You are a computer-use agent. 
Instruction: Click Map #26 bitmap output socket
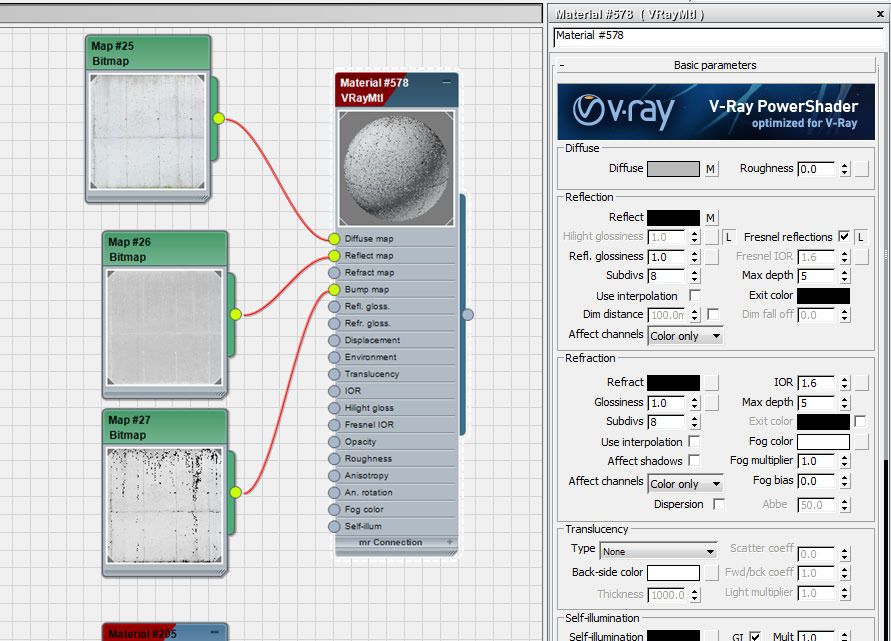coord(236,314)
